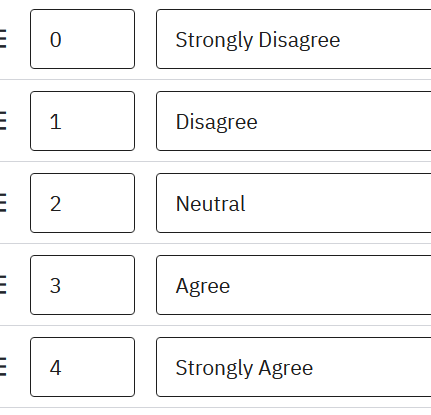This screenshot has height=415, width=431.
Task: Edit the Strongly Disagree label field
Action: [293, 39]
